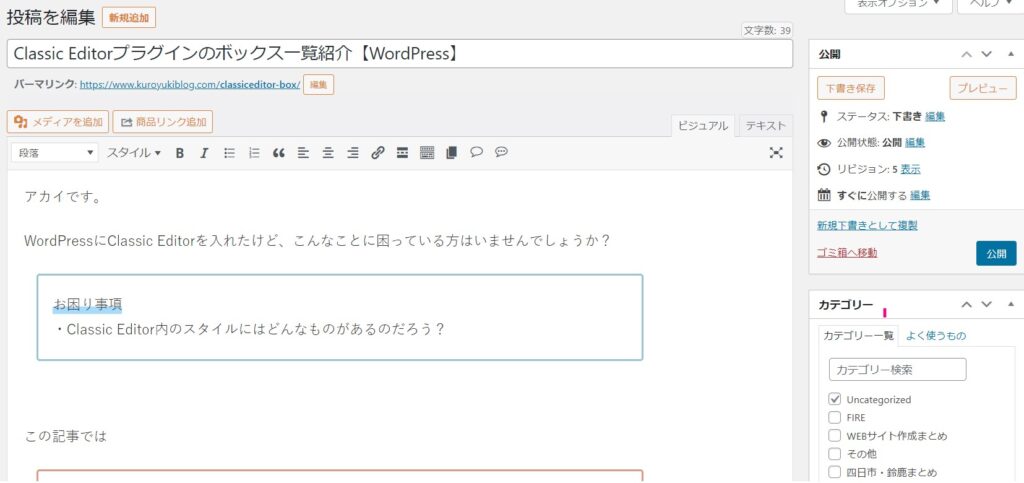
Task: Open the post プレビュー
Action: point(983,88)
